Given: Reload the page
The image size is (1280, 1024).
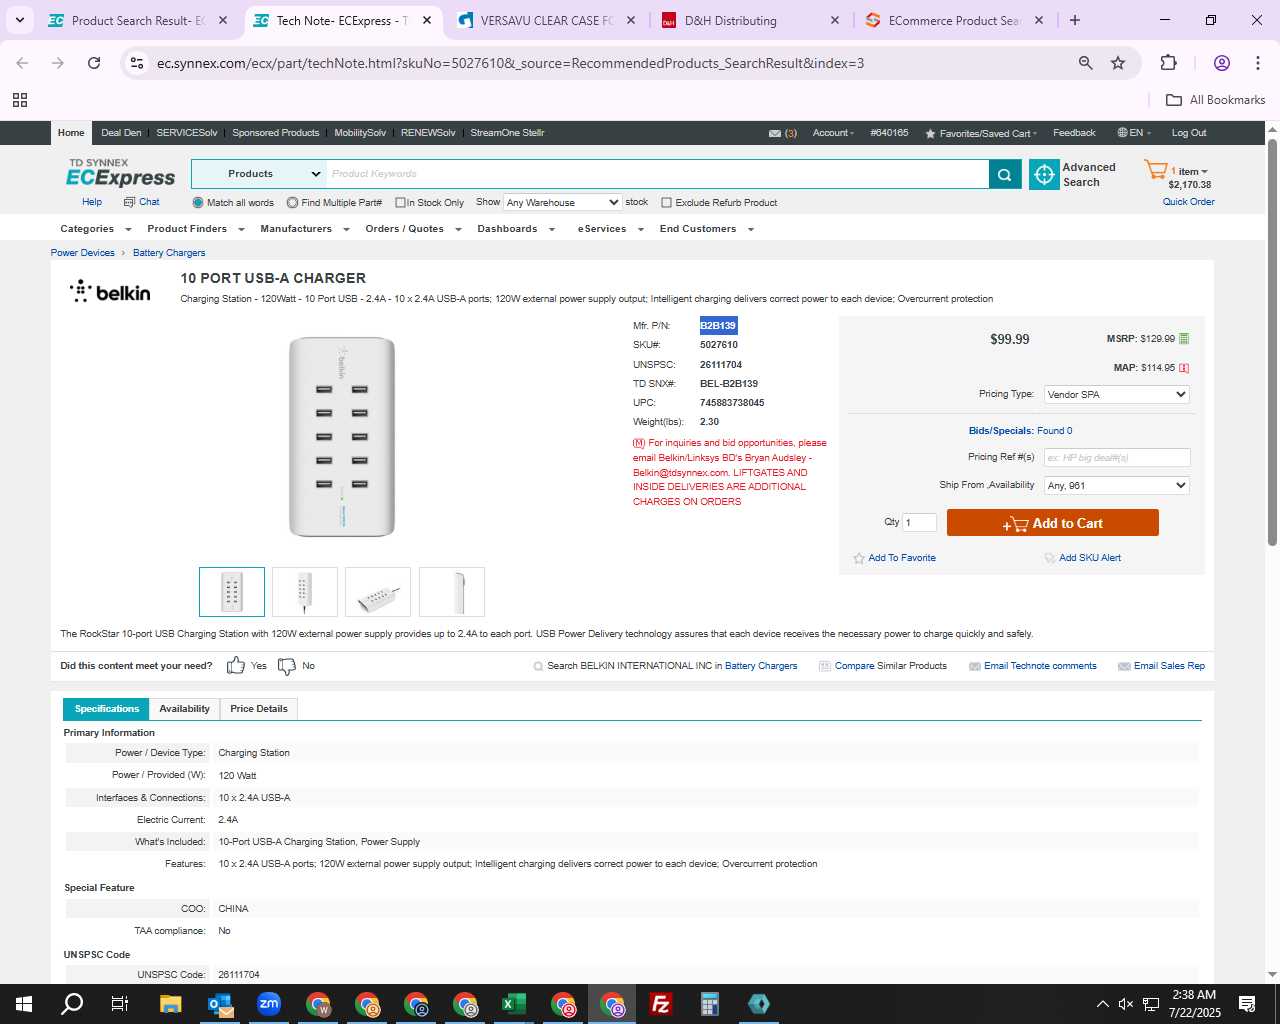Looking at the screenshot, I should click(x=94, y=63).
